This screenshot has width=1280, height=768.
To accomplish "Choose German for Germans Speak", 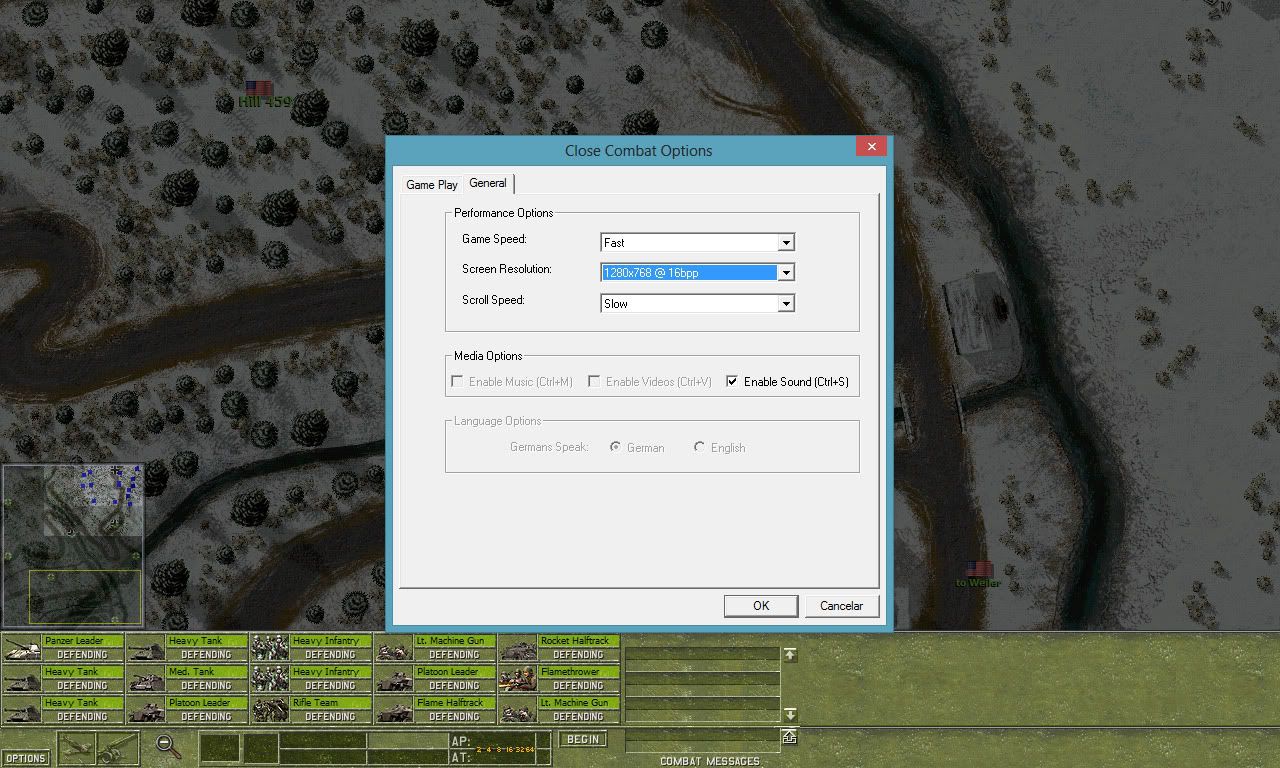I will point(616,447).
